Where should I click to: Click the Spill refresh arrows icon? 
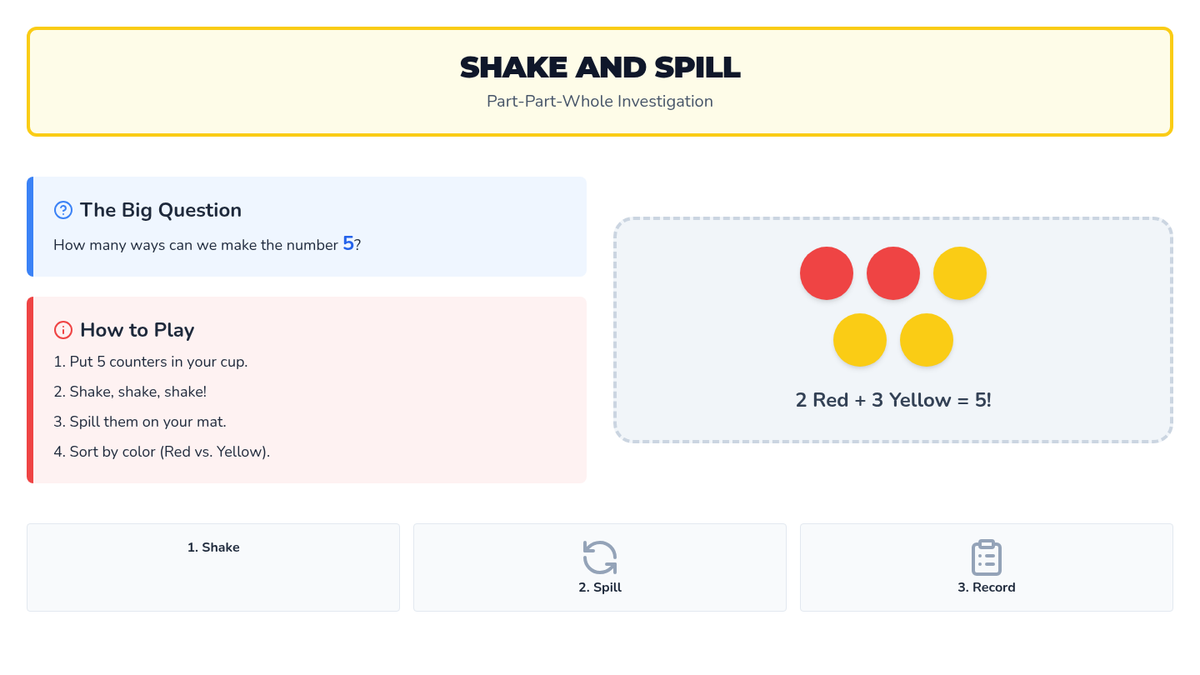click(x=600, y=557)
